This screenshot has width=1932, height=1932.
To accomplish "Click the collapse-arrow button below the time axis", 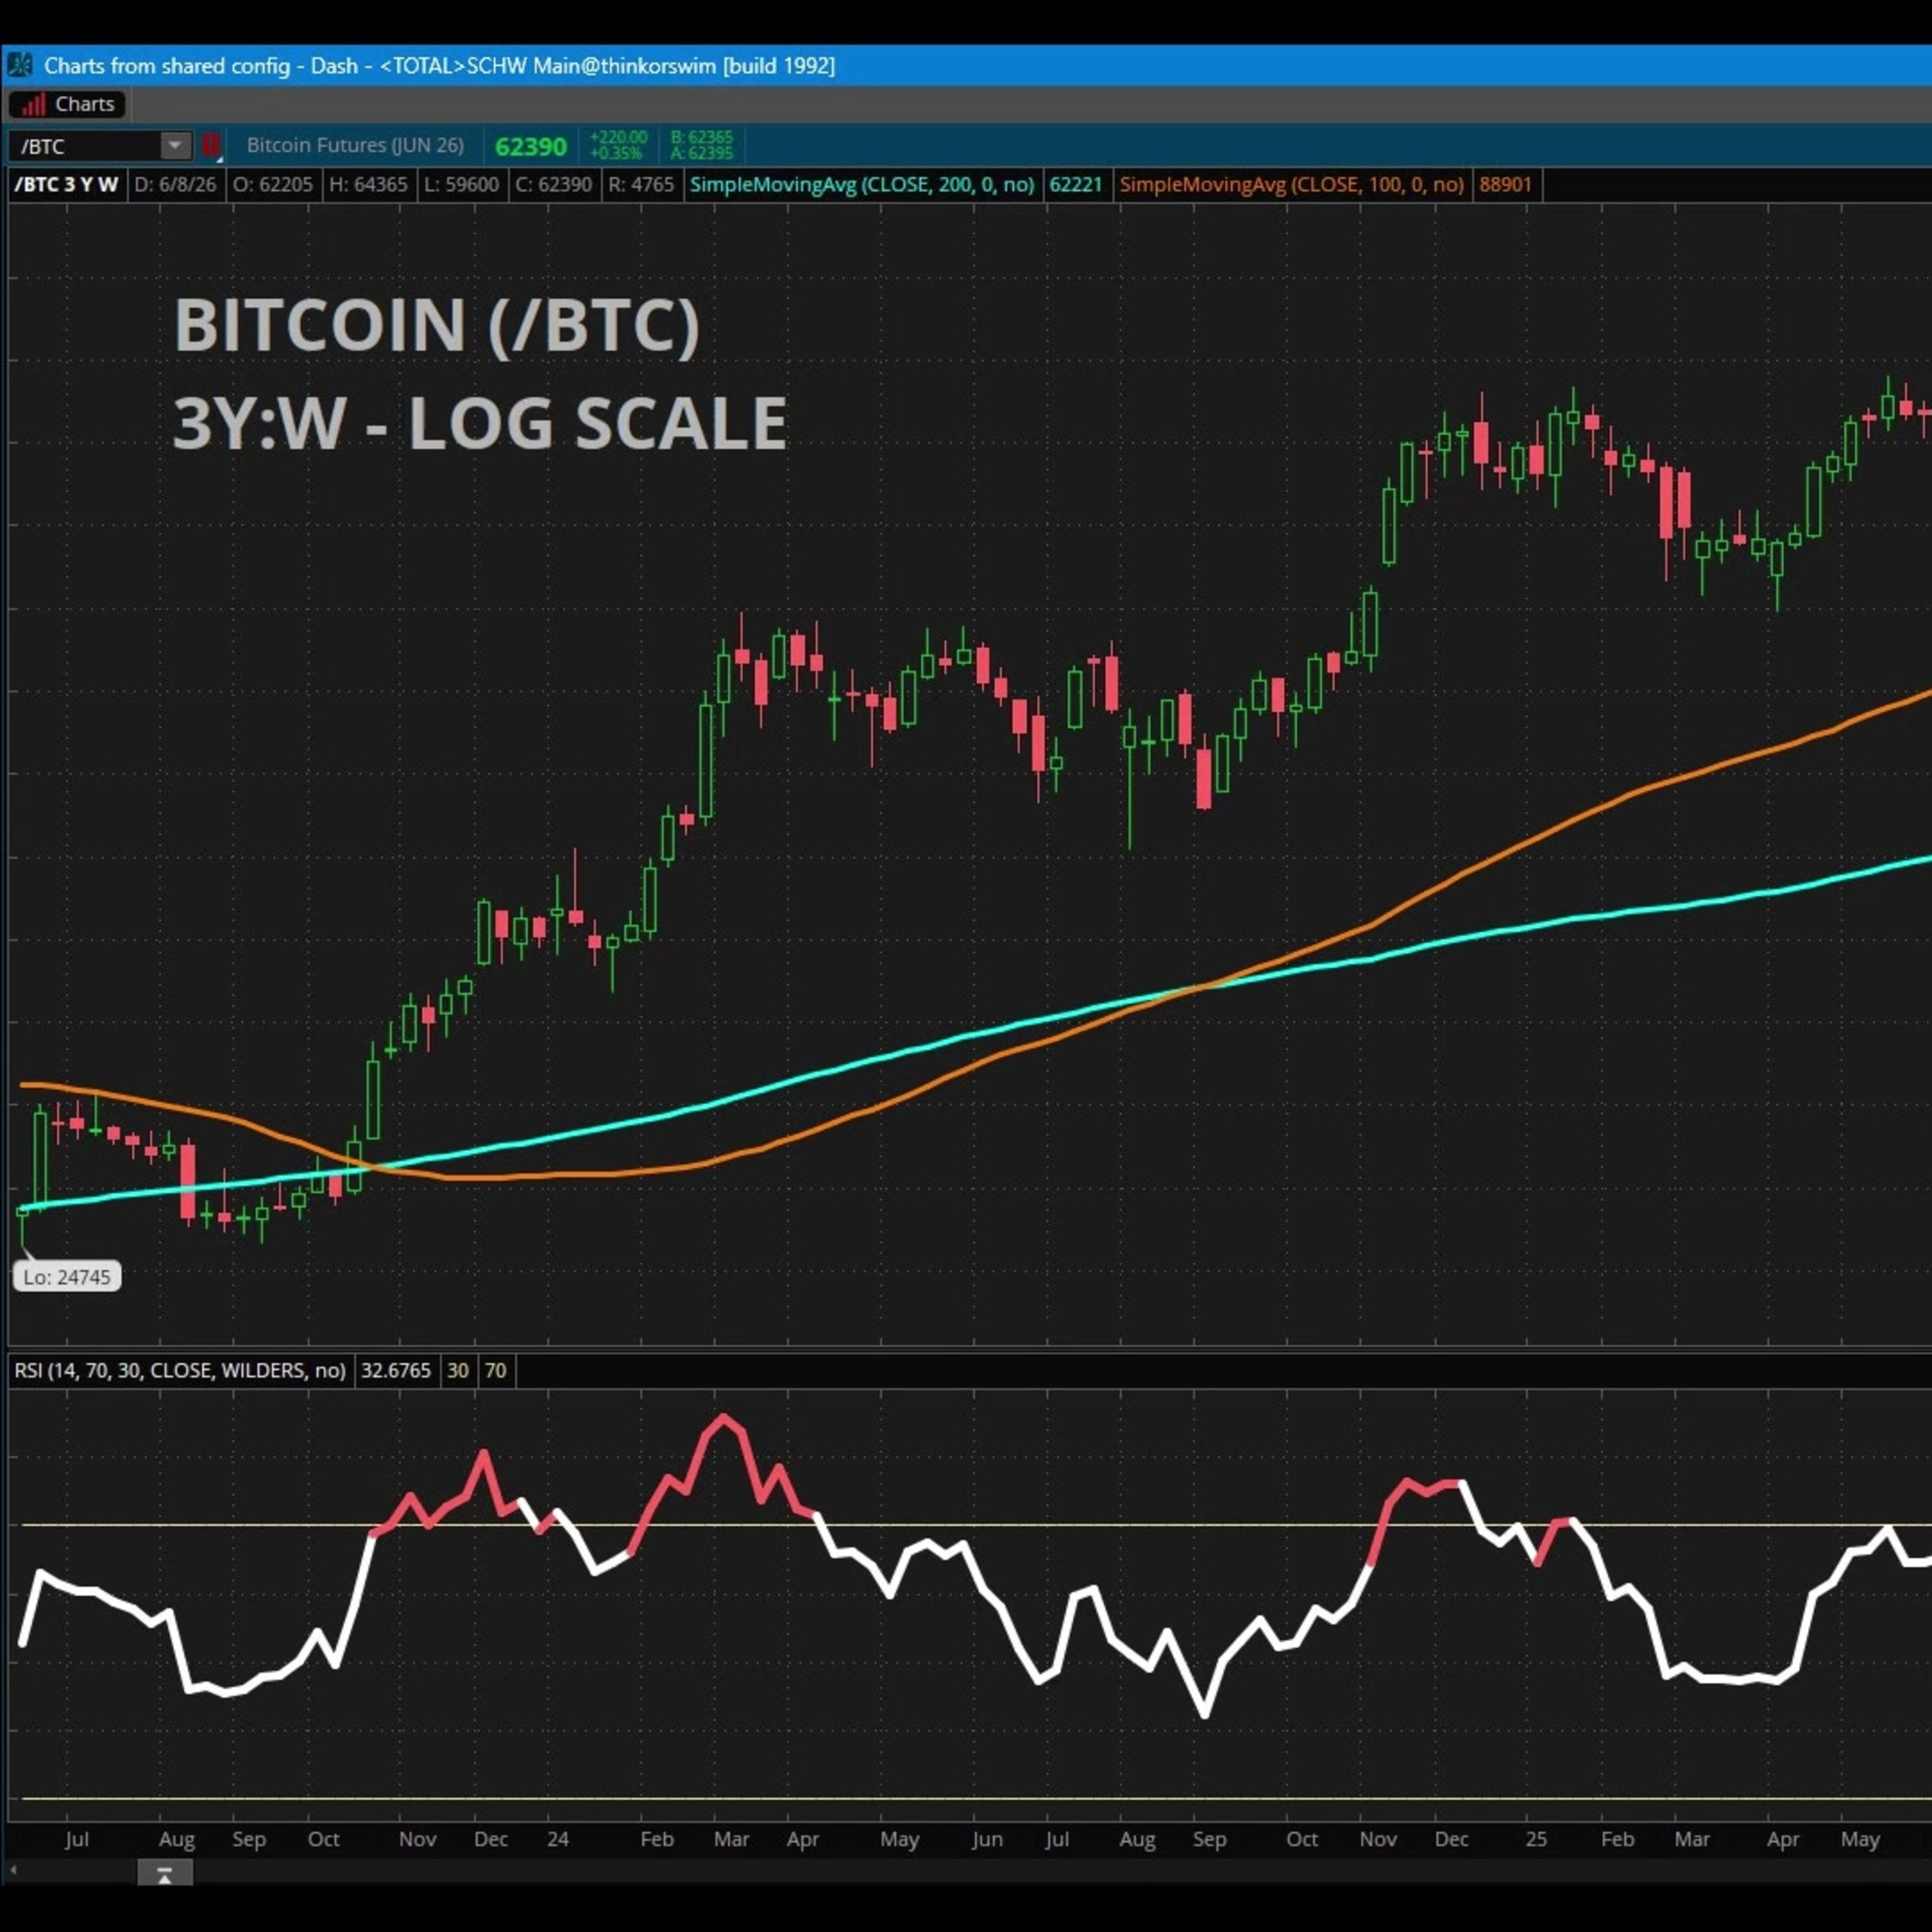I will pos(164,1873).
